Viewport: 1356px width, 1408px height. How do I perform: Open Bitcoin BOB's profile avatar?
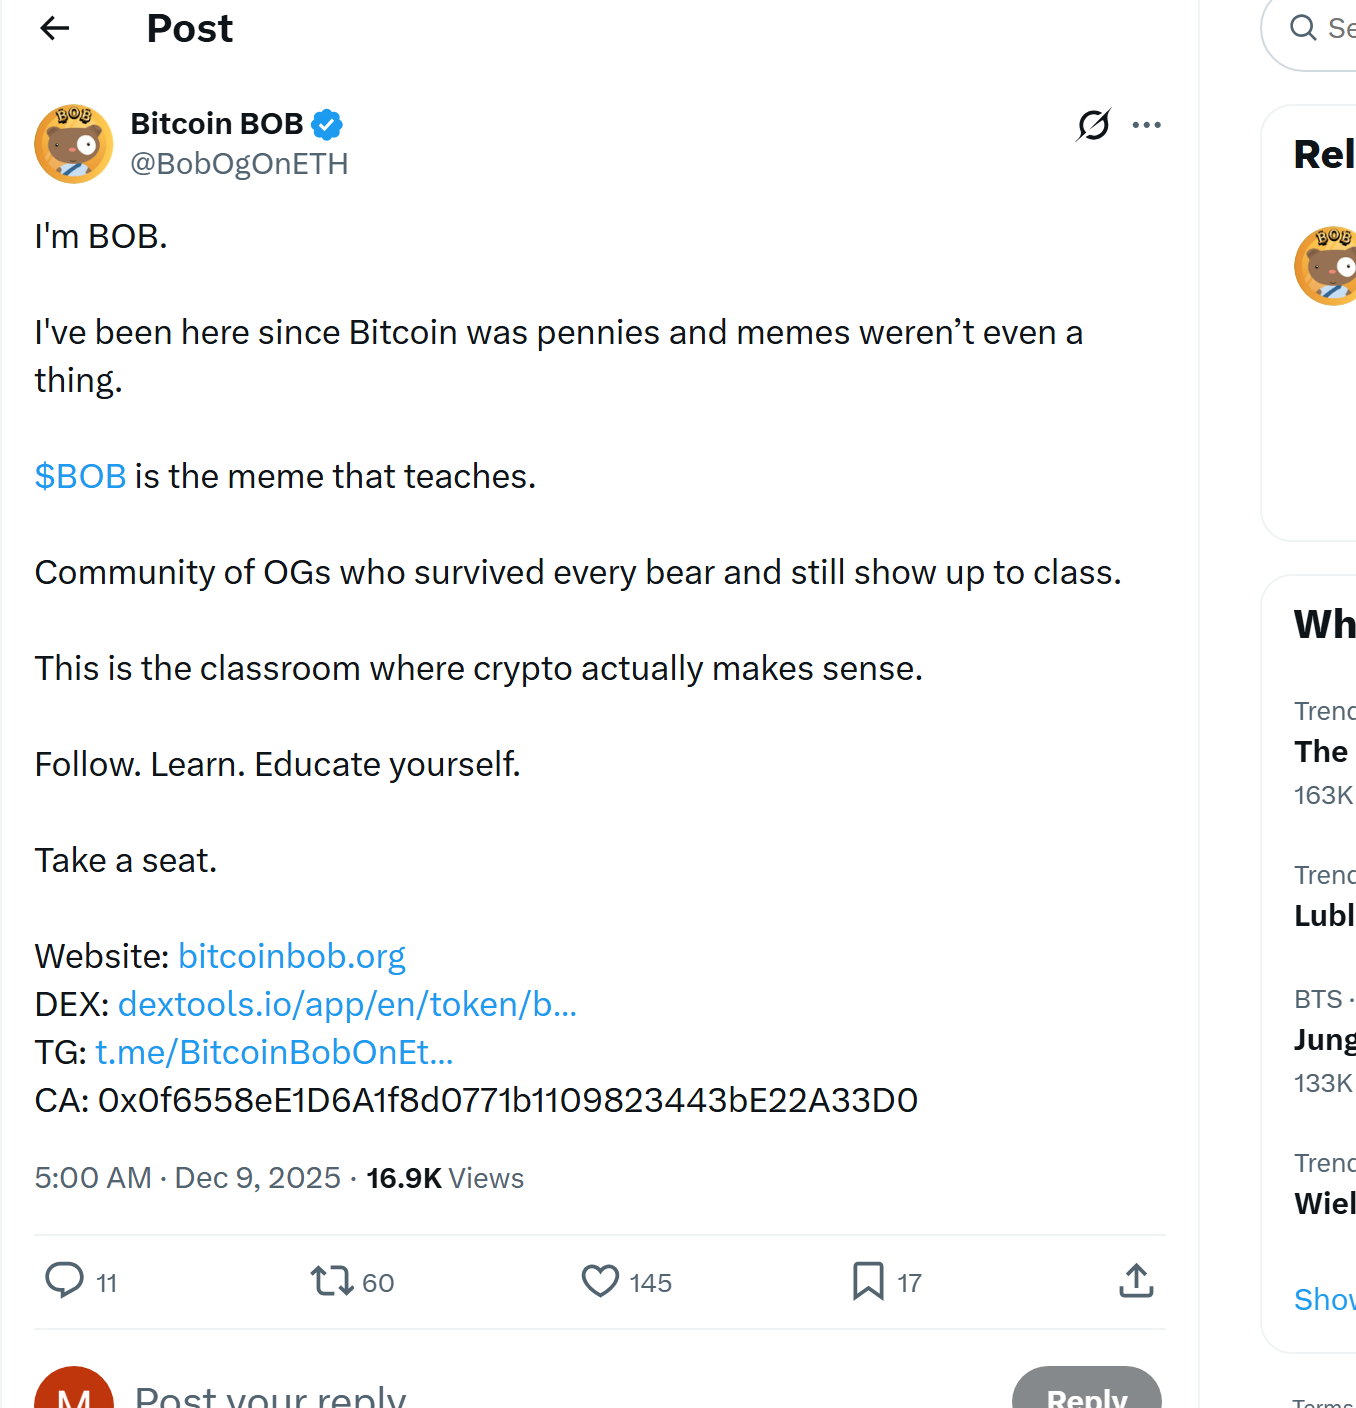73,143
